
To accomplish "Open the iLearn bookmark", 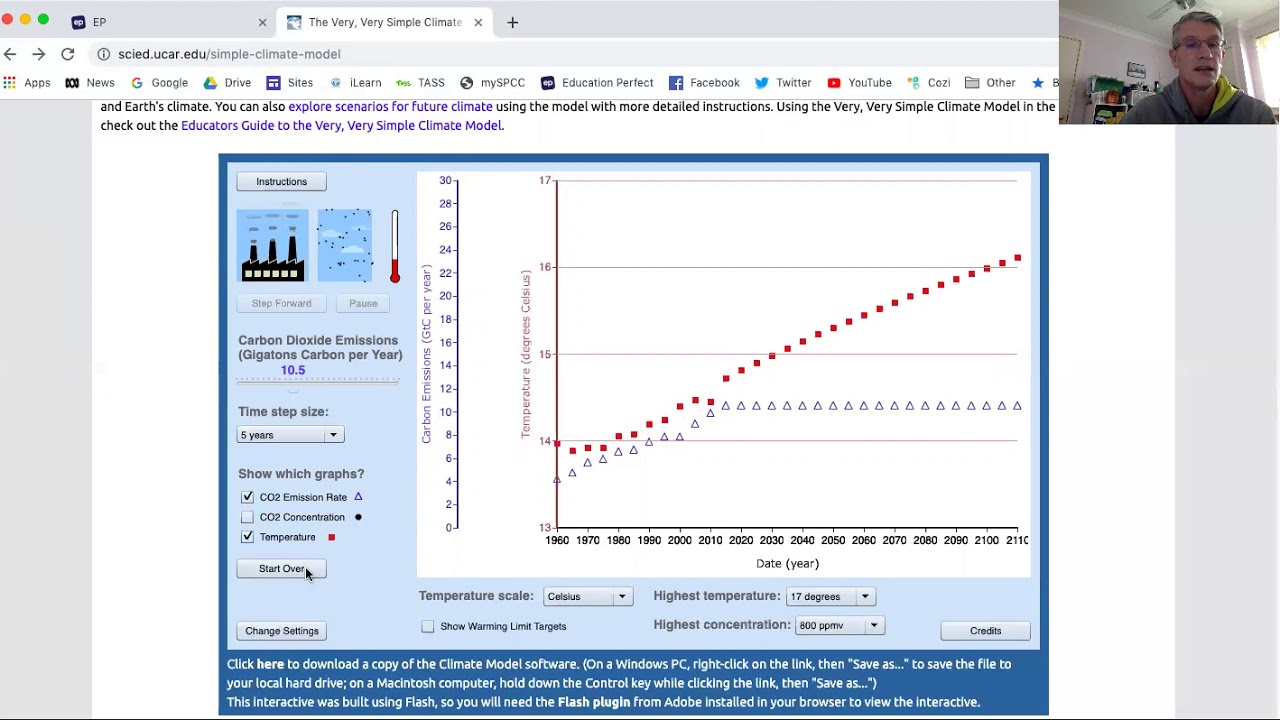I will click(x=355, y=83).
